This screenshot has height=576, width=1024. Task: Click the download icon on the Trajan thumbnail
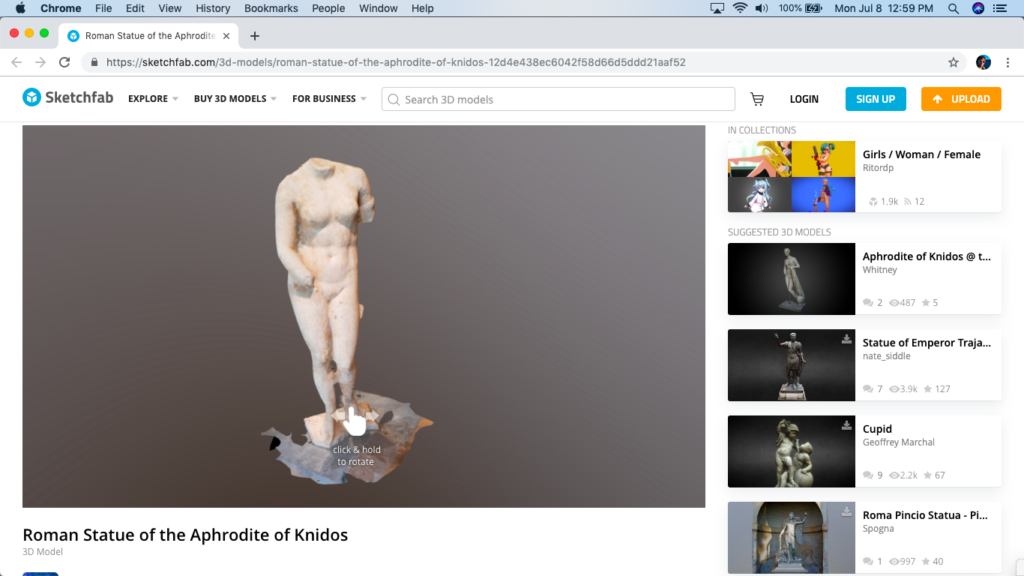[x=846, y=339]
